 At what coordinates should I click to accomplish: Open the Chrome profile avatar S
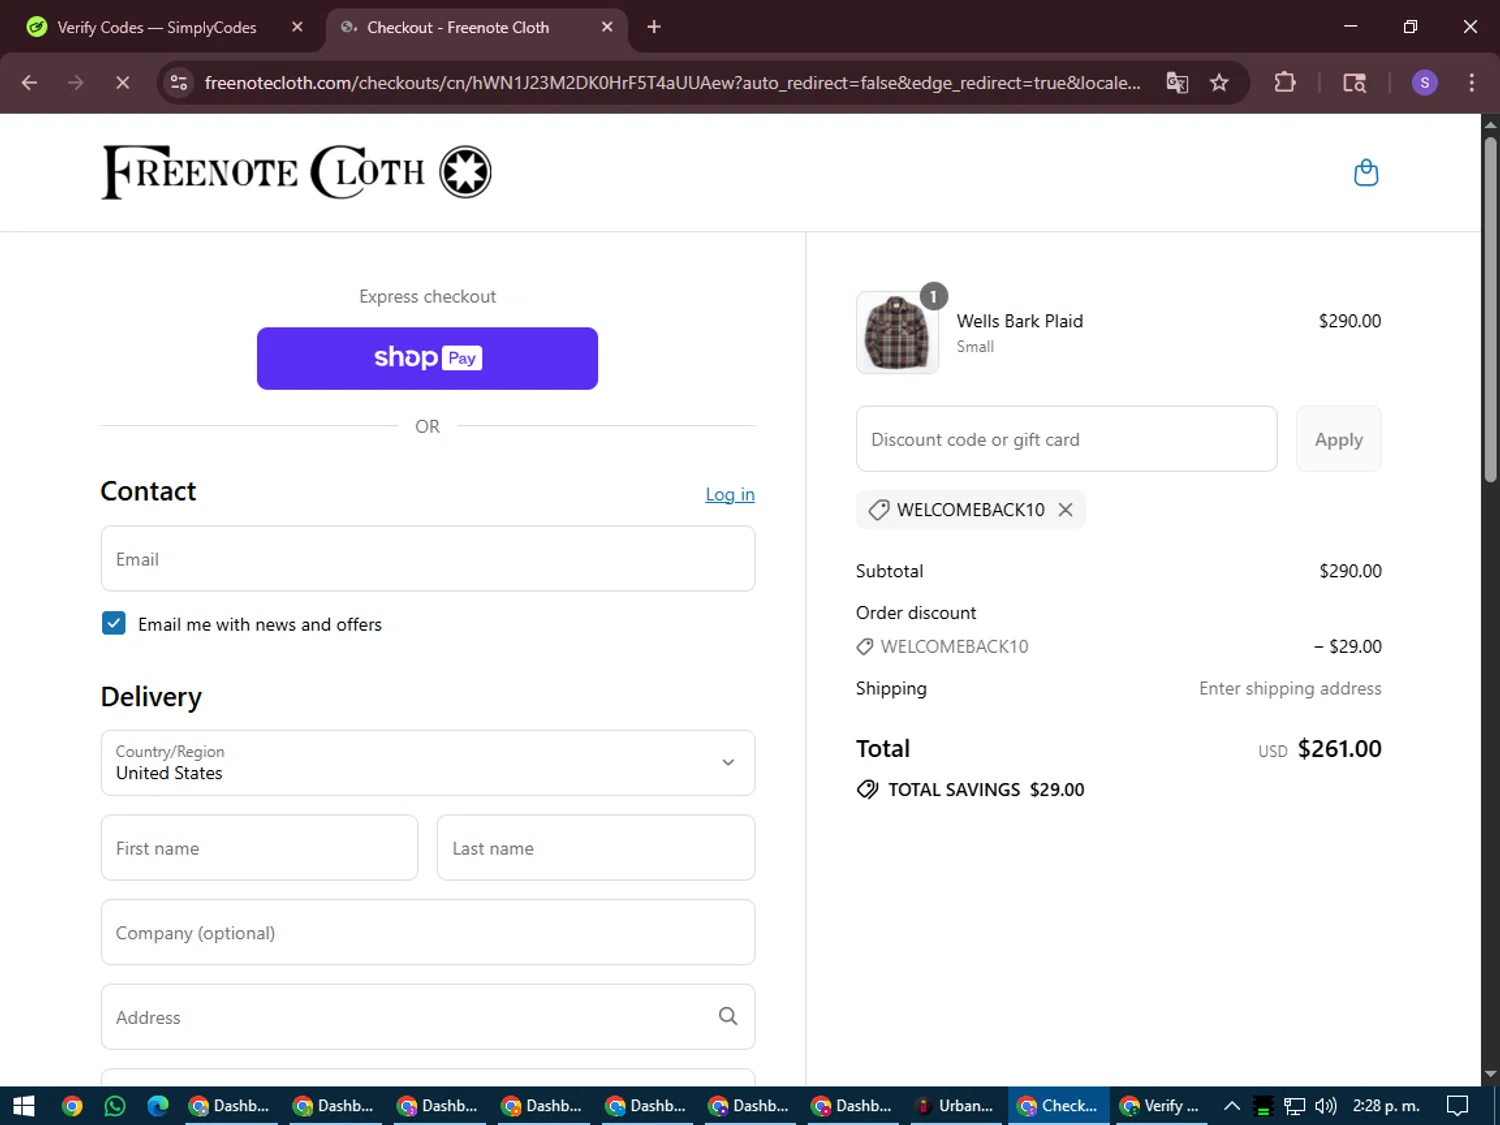click(1424, 83)
